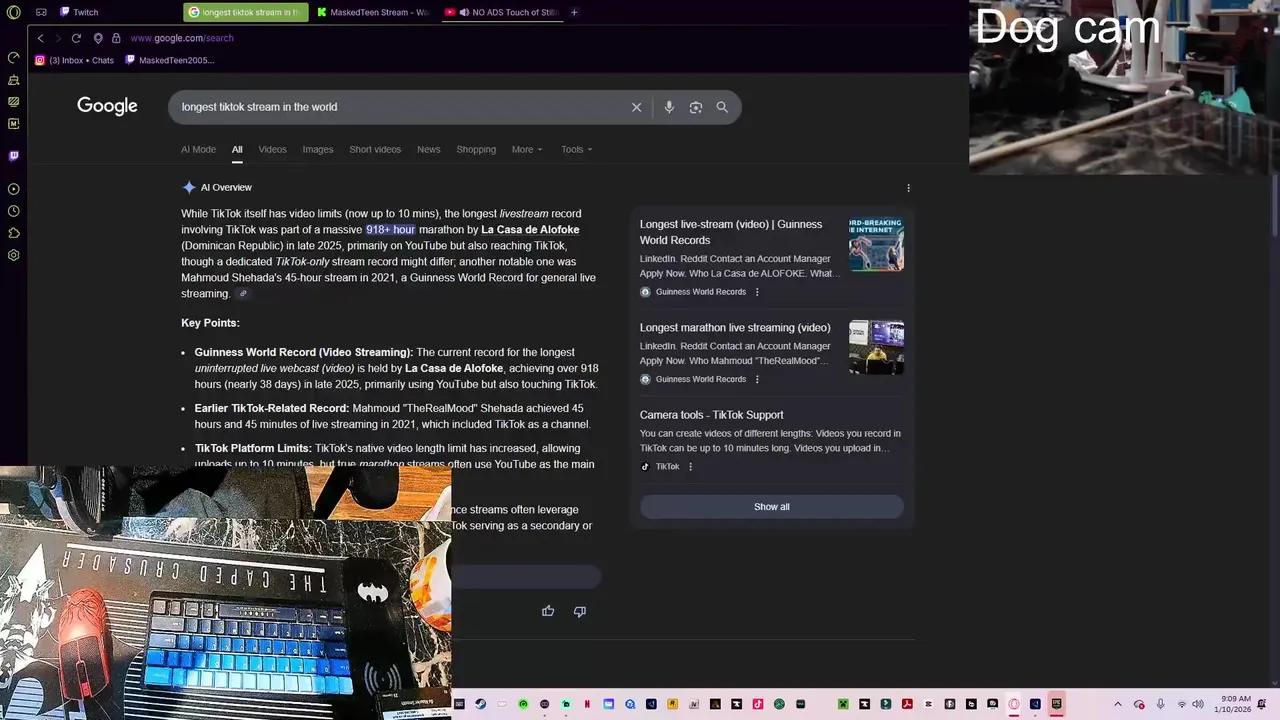The height and width of the screenshot is (720, 1280).
Task: Show News search results
Action: (x=429, y=149)
